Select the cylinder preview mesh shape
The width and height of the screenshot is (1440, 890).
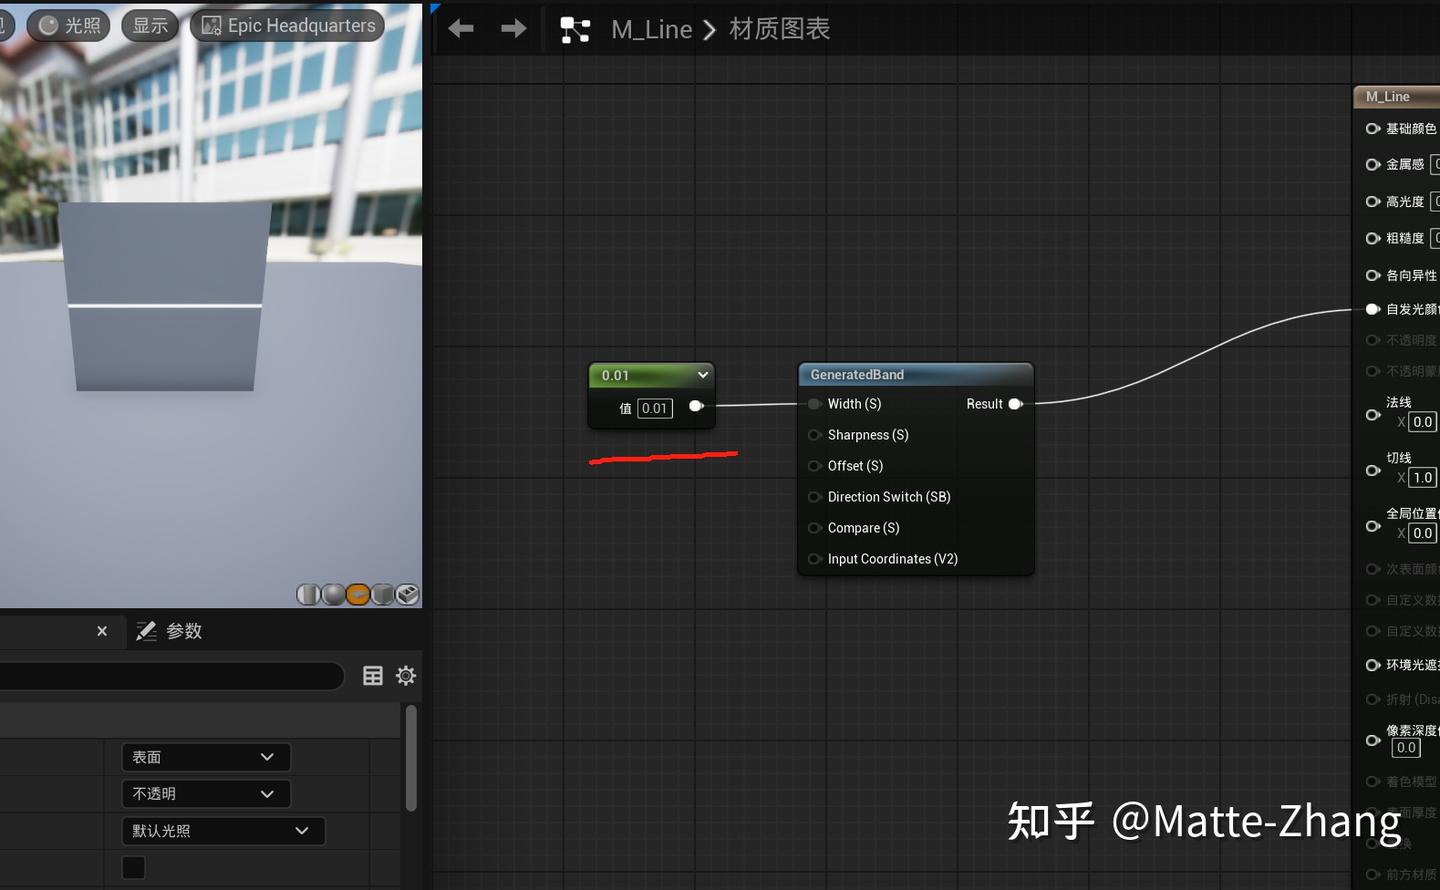pos(307,594)
